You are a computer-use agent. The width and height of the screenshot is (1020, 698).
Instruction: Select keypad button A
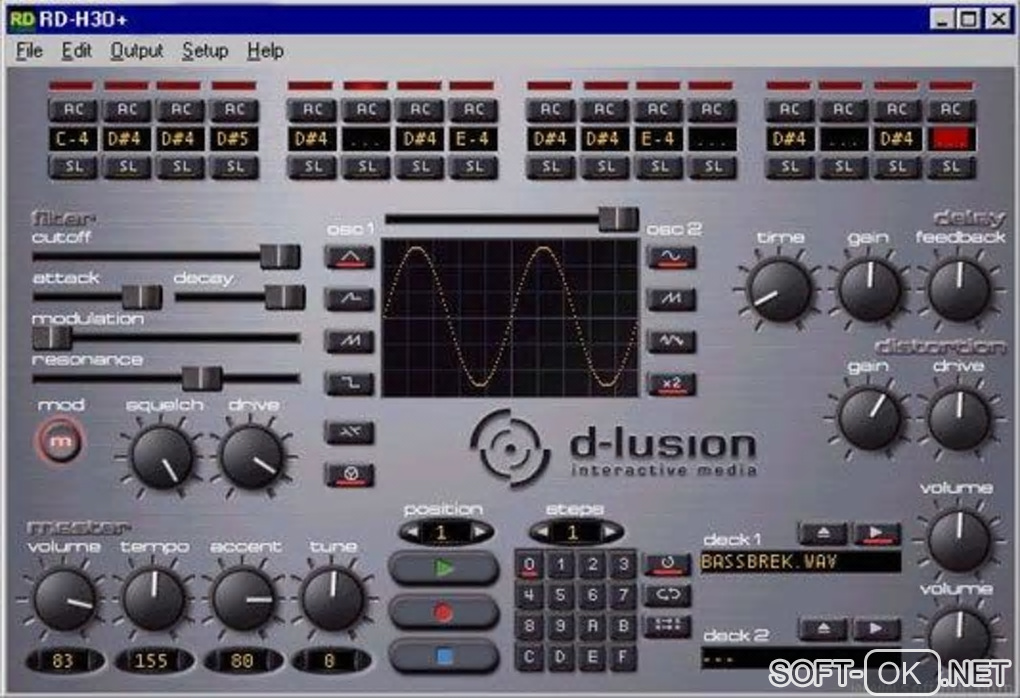click(x=592, y=626)
